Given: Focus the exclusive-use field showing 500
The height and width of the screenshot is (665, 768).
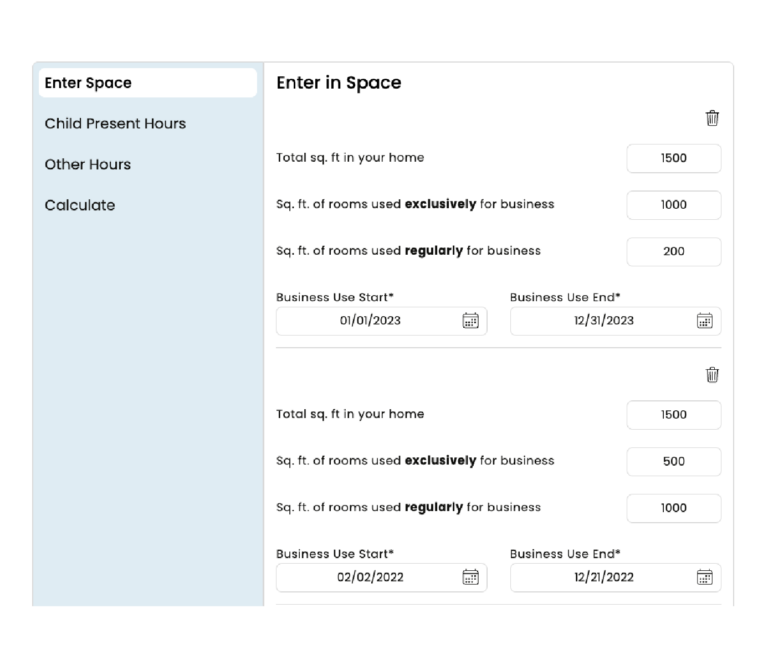Looking at the screenshot, I should pyautogui.click(x=673, y=461).
